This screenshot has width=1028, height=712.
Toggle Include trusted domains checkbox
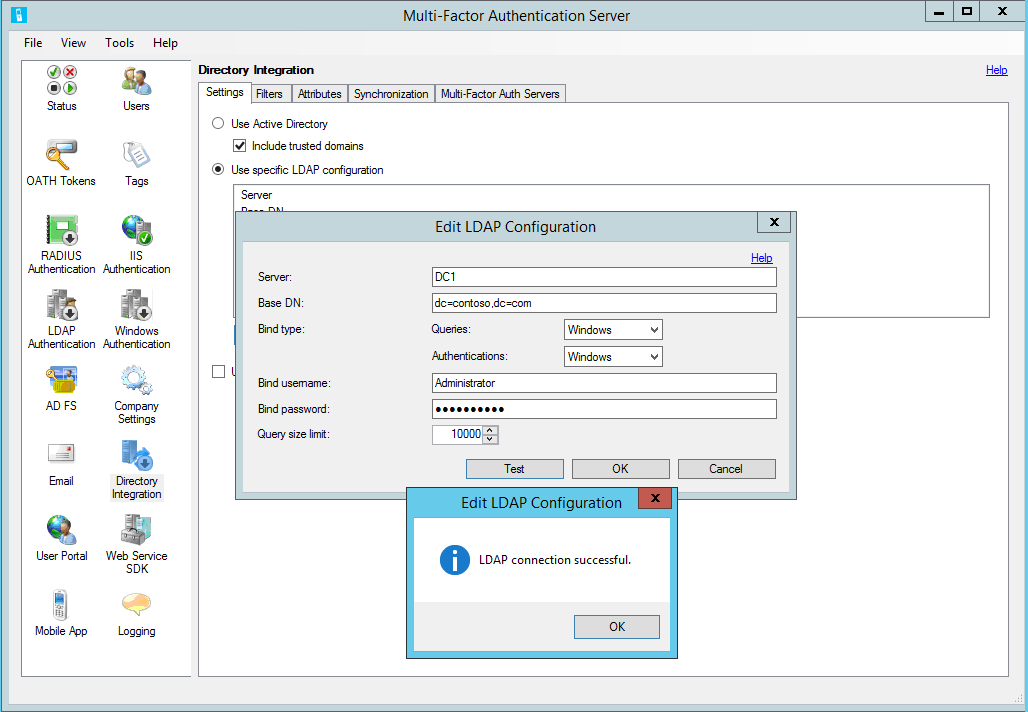[x=240, y=146]
